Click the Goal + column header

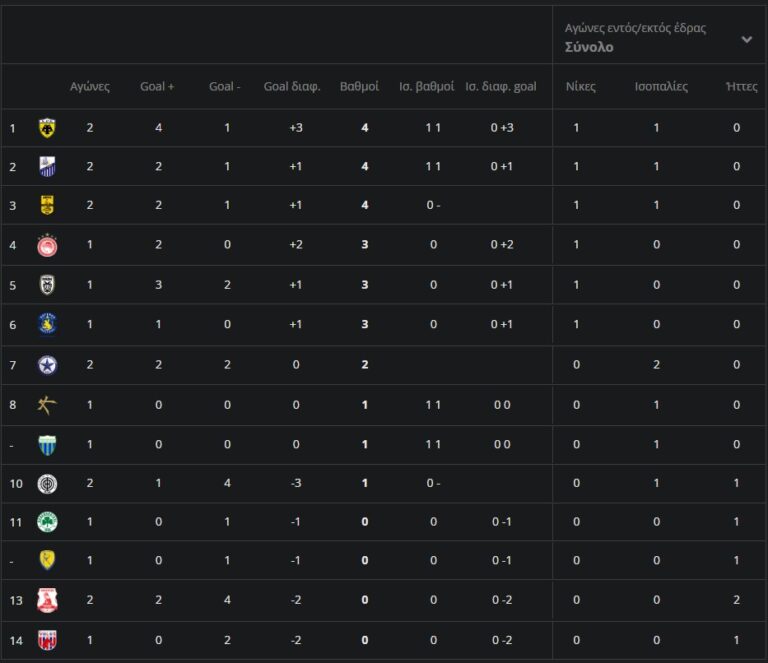(157, 87)
